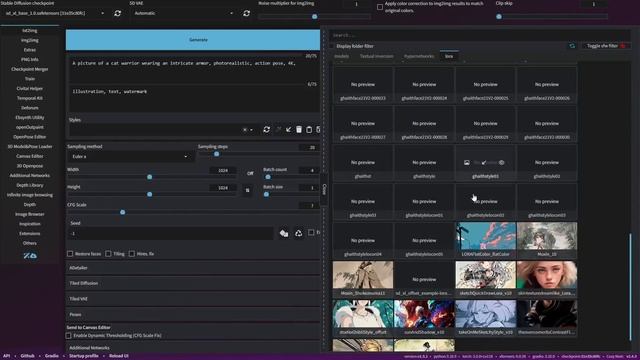Adjust the Batch count slider
This screenshot has height=360, width=640.
pos(291,177)
